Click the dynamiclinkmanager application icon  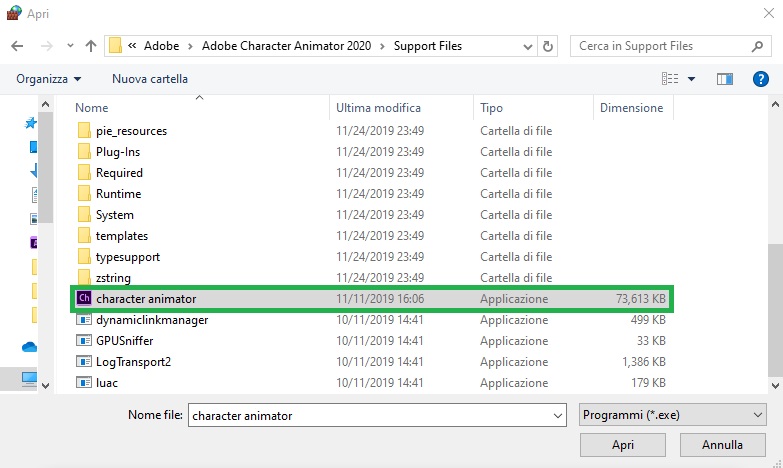[x=84, y=320]
